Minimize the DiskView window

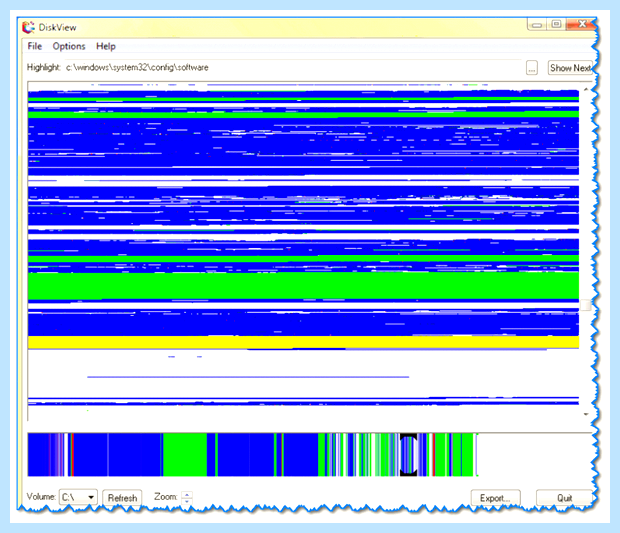coord(537,25)
